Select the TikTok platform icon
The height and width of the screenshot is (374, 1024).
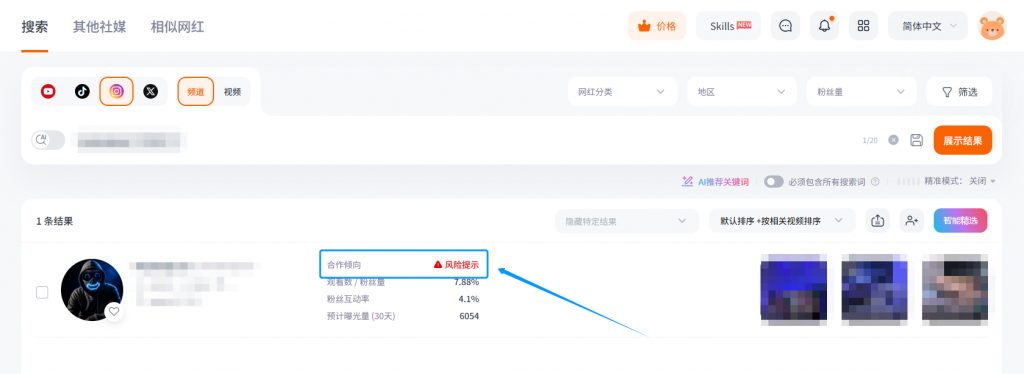(82, 91)
